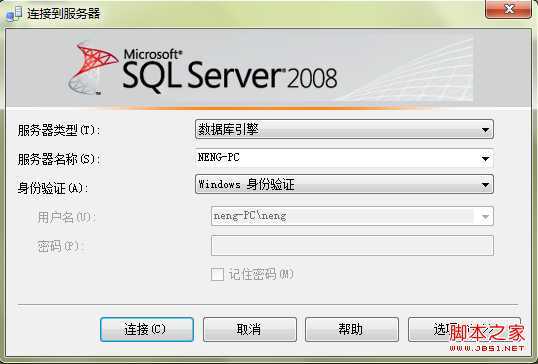
Task: Click inside the 密码 password field
Action: pyautogui.click(x=352, y=245)
